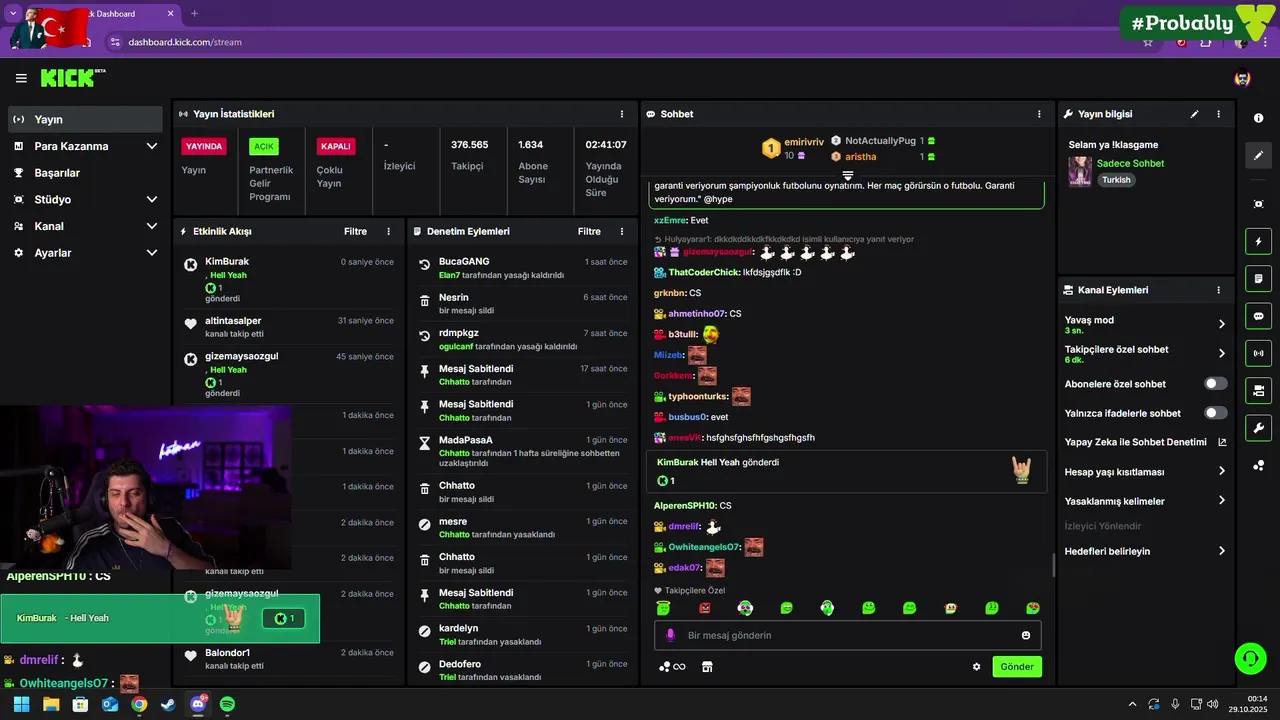The height and width of the screenshot is (720, 1280).
Task: Click the microphone icon in the message box
Action: pos(670,635)
